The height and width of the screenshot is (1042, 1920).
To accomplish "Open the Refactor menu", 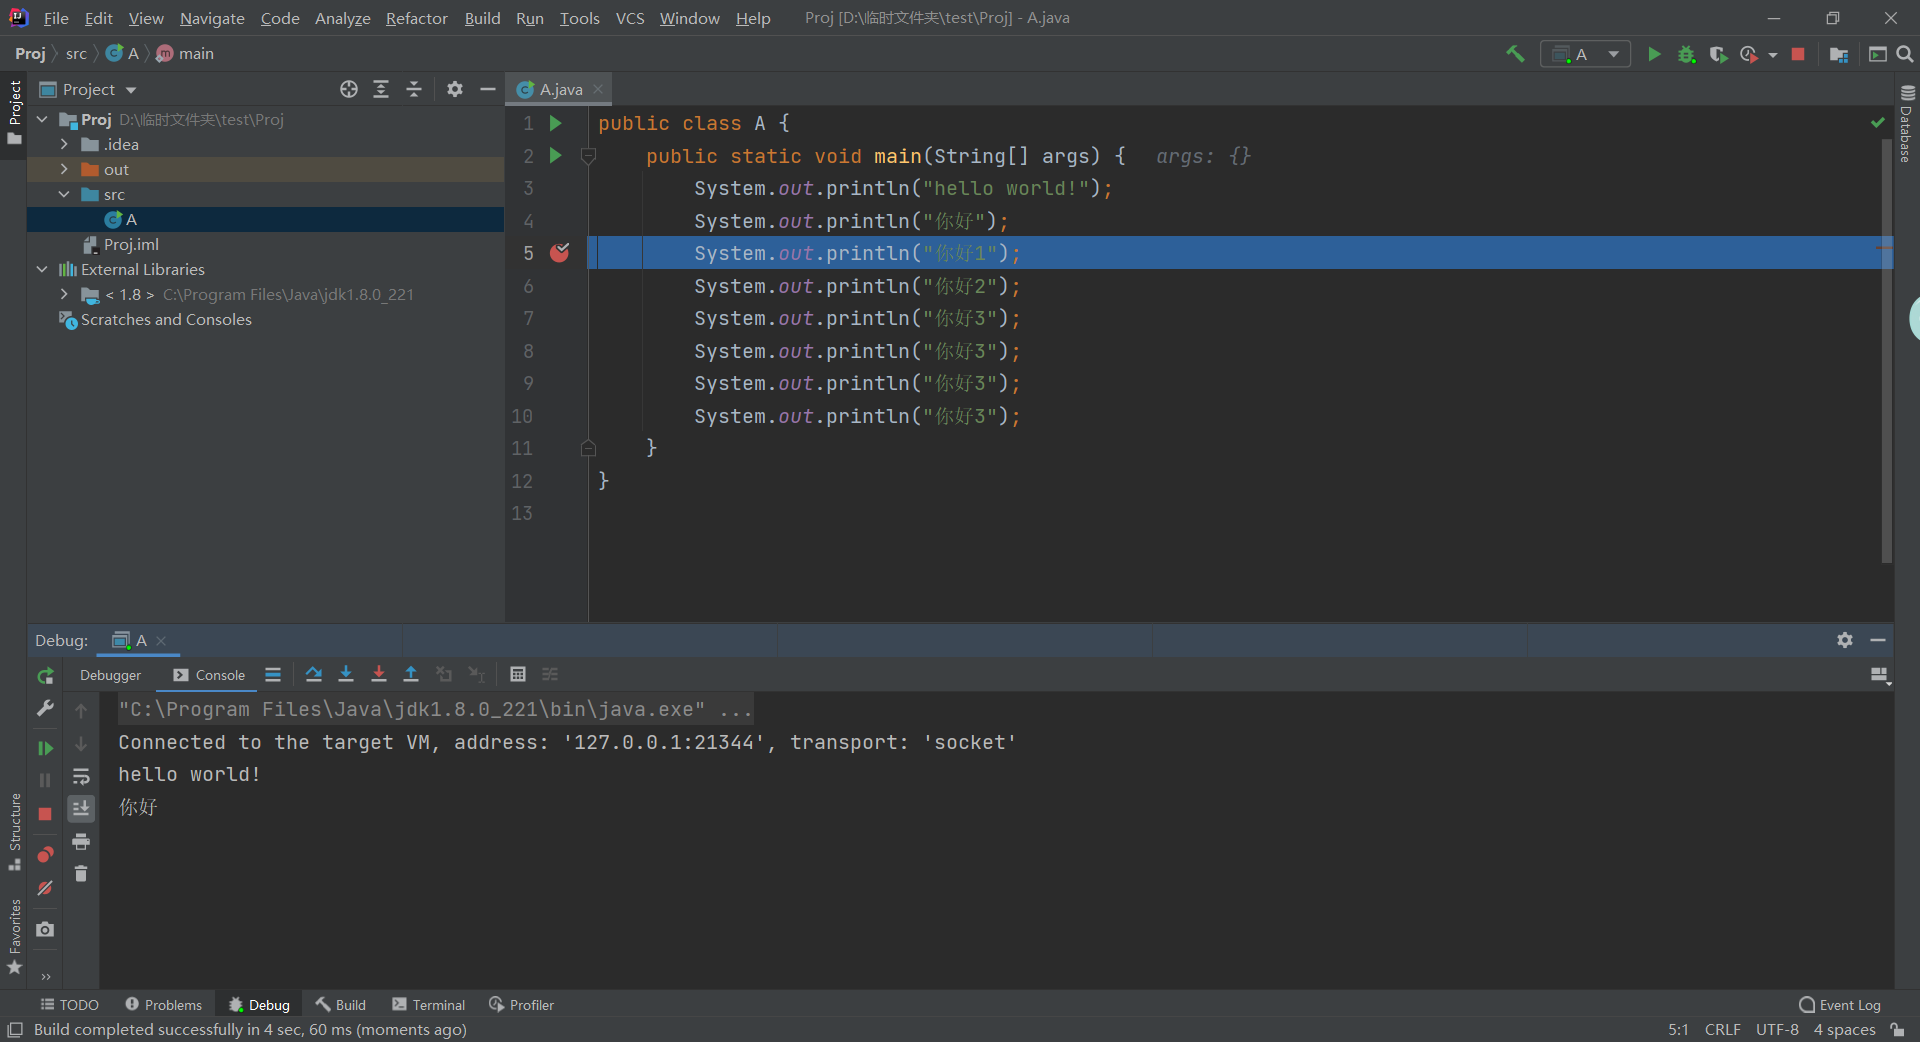I will click(x=417, y=18).
